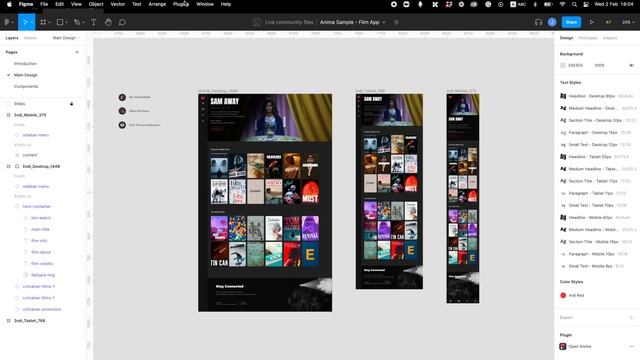
Task: Open macOS Control Center icon
Action: click(x=586, y=4)
